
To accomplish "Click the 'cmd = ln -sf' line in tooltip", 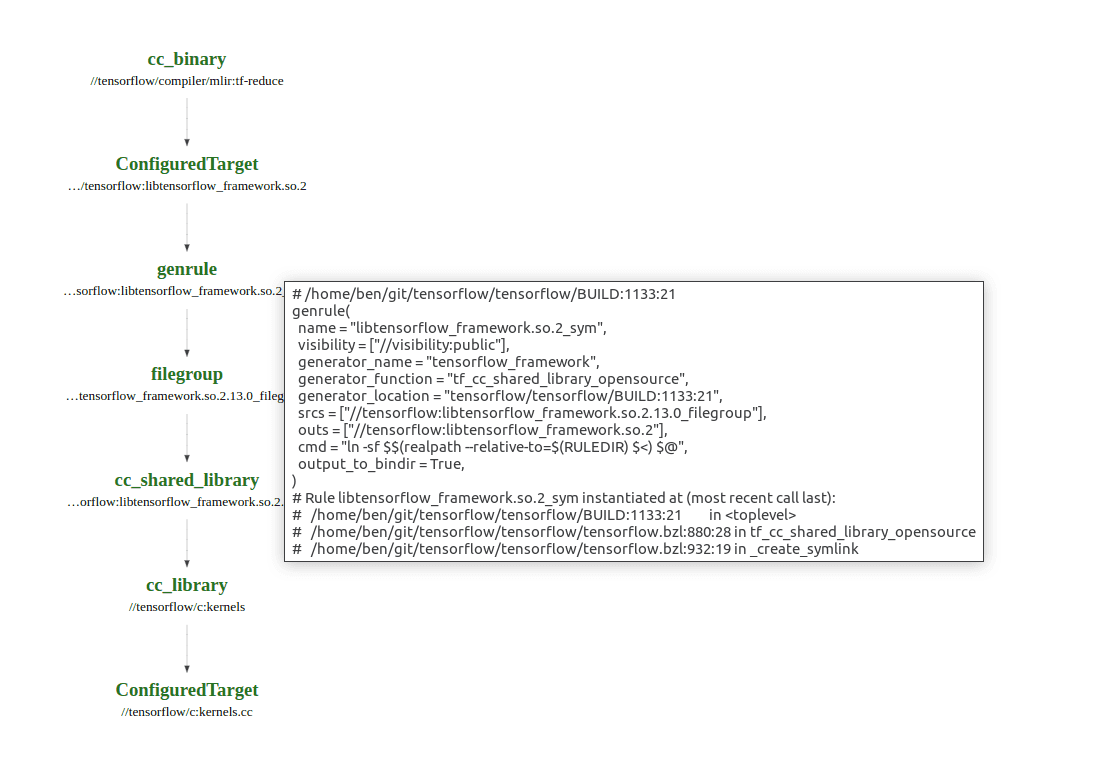I will (x=492, y=447).
